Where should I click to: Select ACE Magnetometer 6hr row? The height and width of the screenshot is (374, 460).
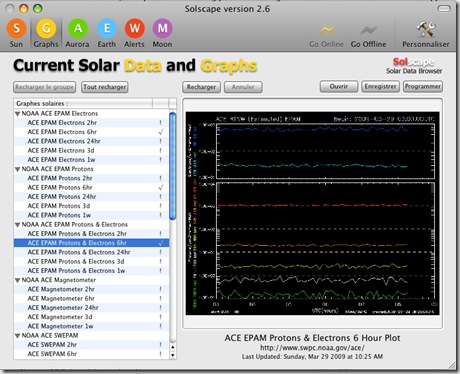[91, 299]
